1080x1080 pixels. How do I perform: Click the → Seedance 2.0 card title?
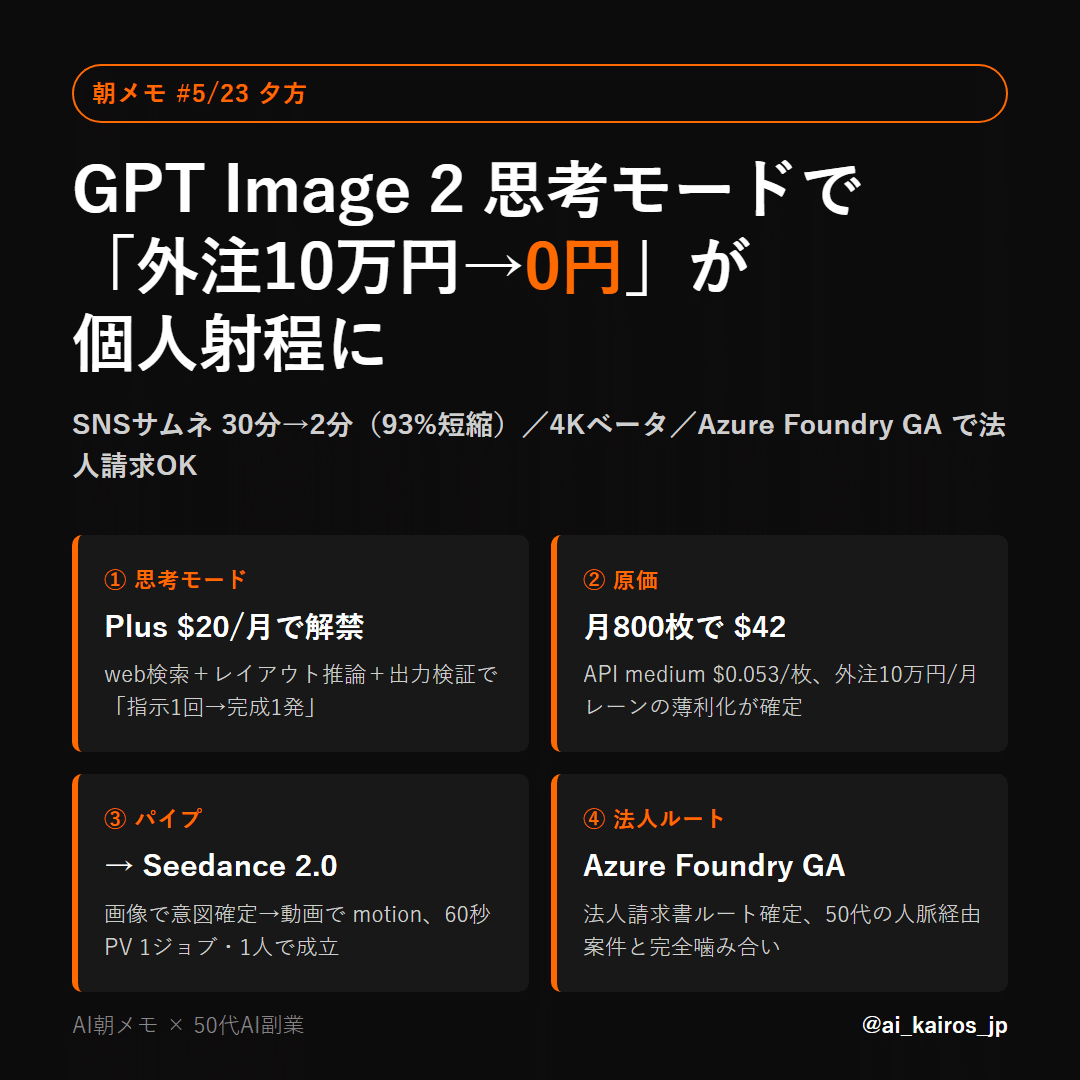point(221,866)
